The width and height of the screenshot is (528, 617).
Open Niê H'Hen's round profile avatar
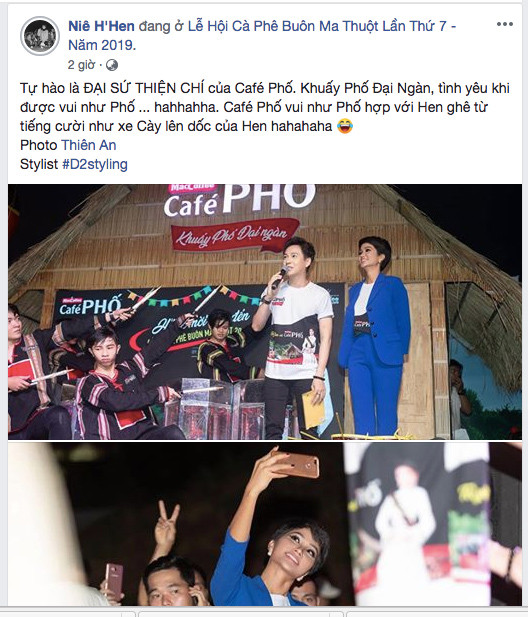click(x=40, y=36)
